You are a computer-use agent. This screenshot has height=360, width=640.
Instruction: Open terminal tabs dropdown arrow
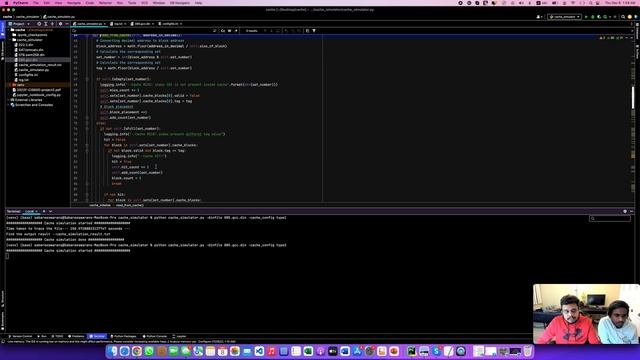tap(51, 211)
